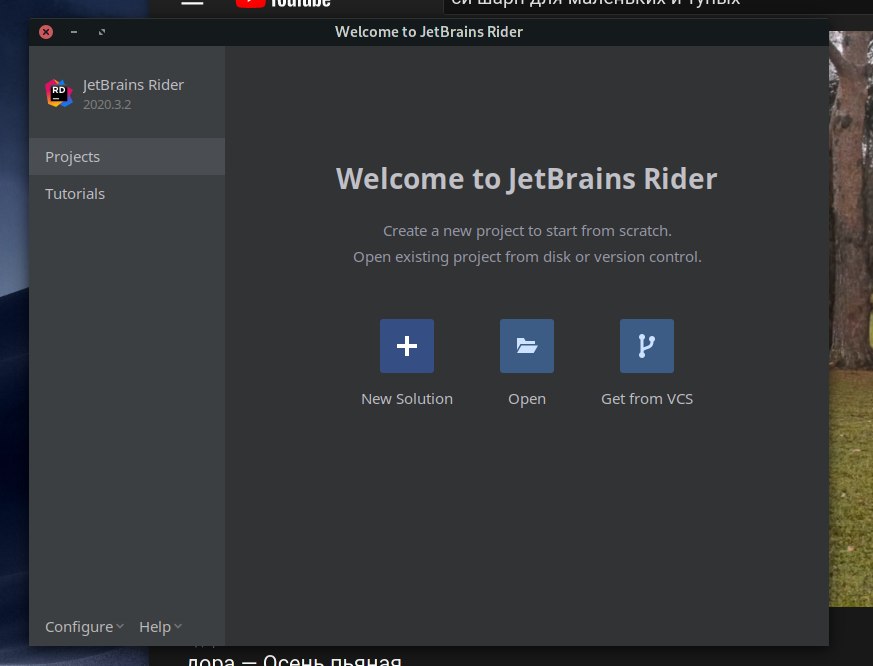Click the Open folder icon

(527, 346)
